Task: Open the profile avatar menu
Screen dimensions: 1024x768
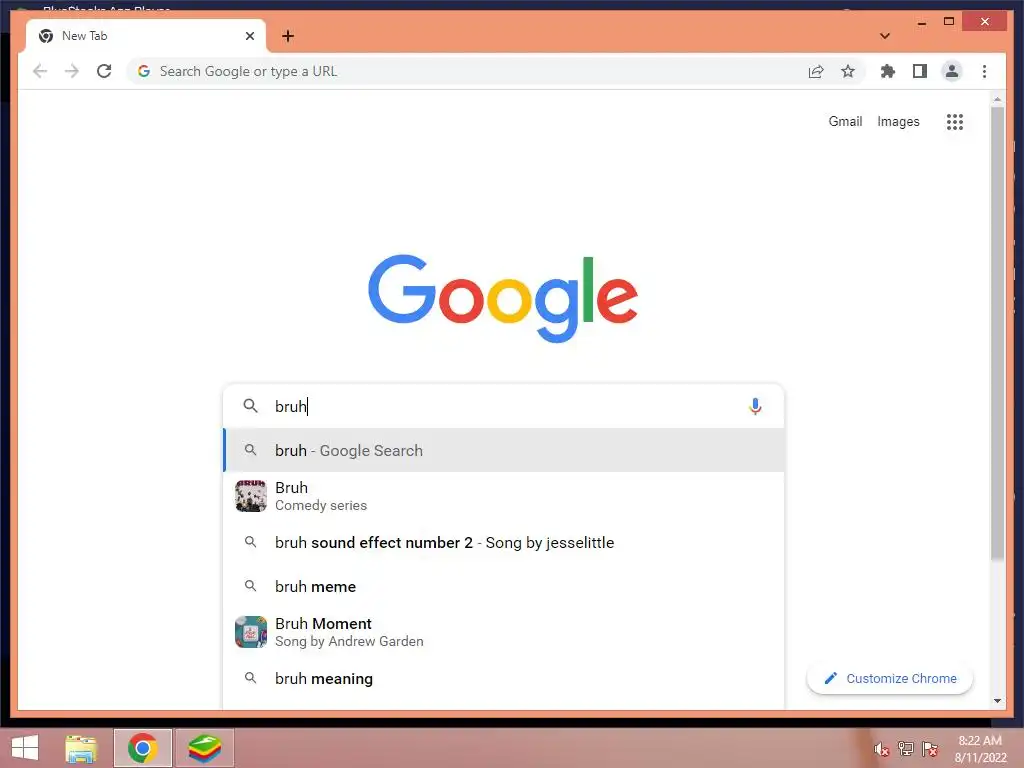Action: [x=952, y=71]
